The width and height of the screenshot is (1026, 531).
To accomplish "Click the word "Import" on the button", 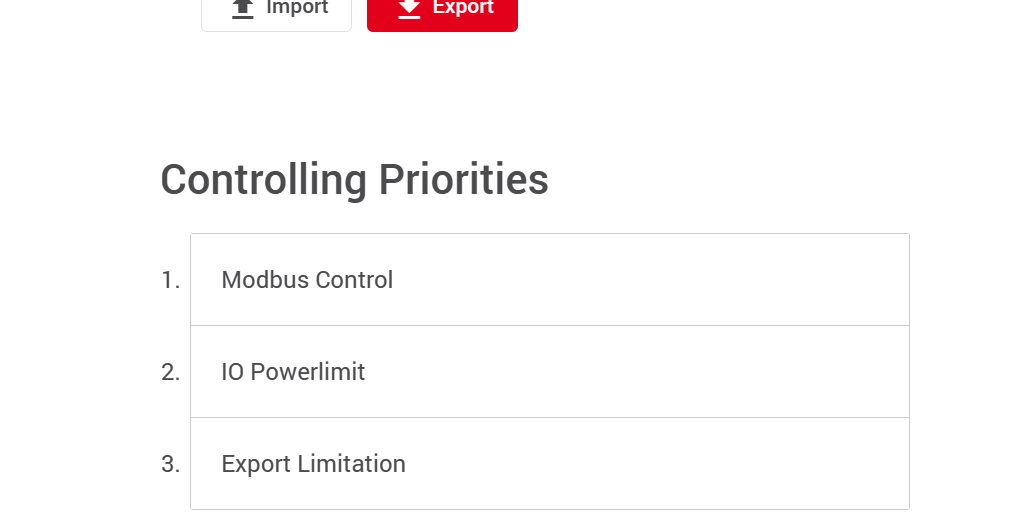I will pos(297,8).
